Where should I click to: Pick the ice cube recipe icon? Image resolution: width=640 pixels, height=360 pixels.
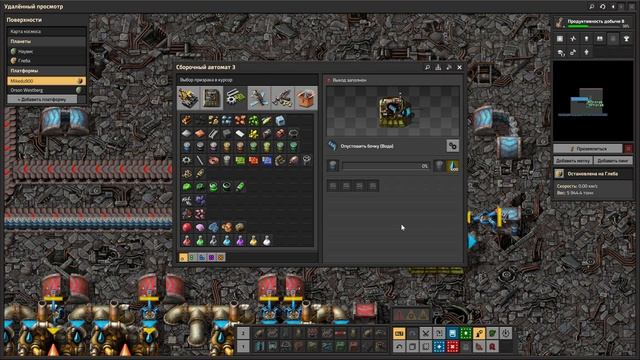(x=280, y=120)
